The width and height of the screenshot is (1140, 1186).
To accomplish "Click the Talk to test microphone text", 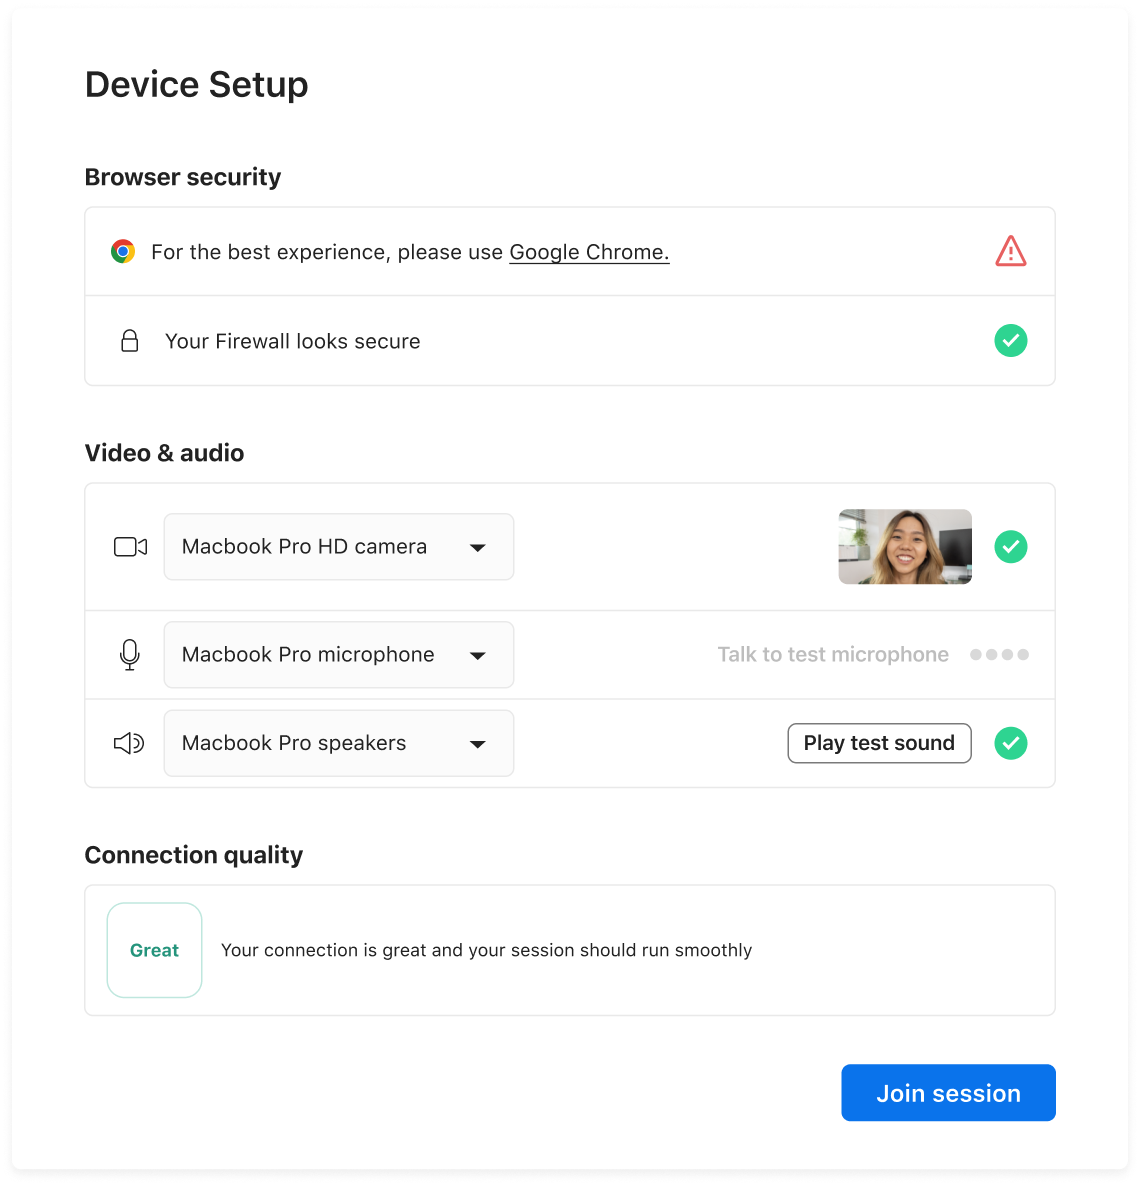I will point(833,655).
